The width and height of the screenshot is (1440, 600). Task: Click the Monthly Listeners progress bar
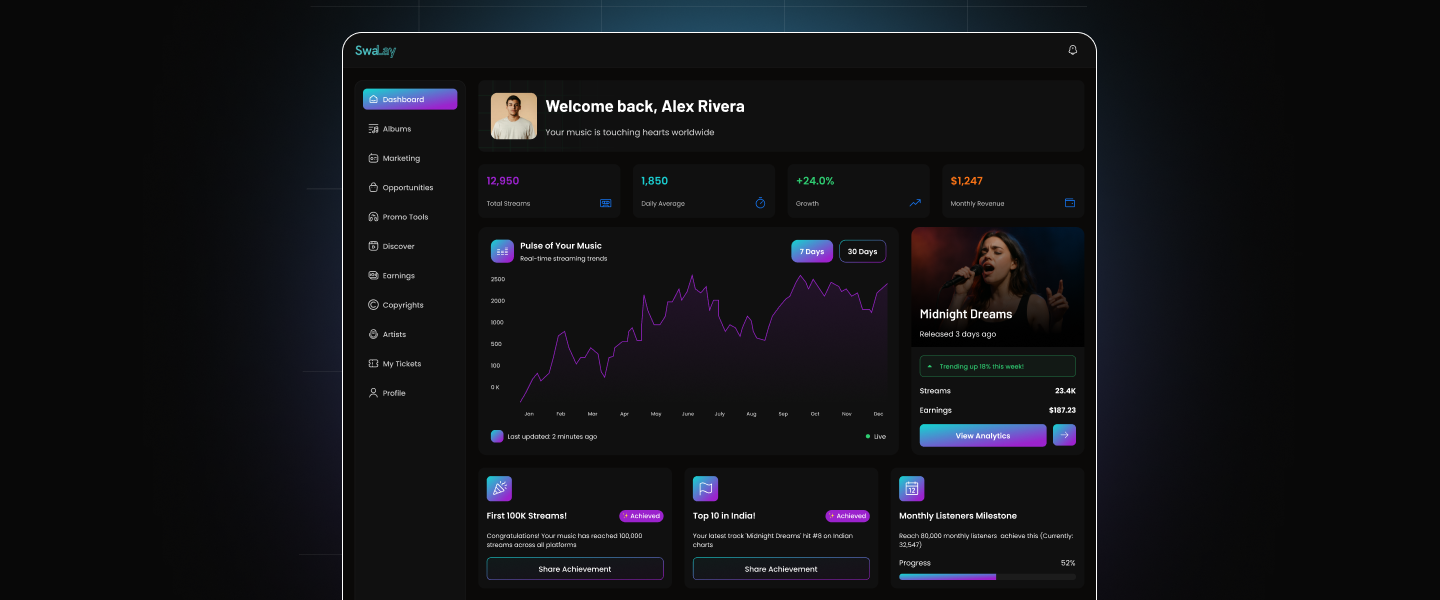coord(987,577)
